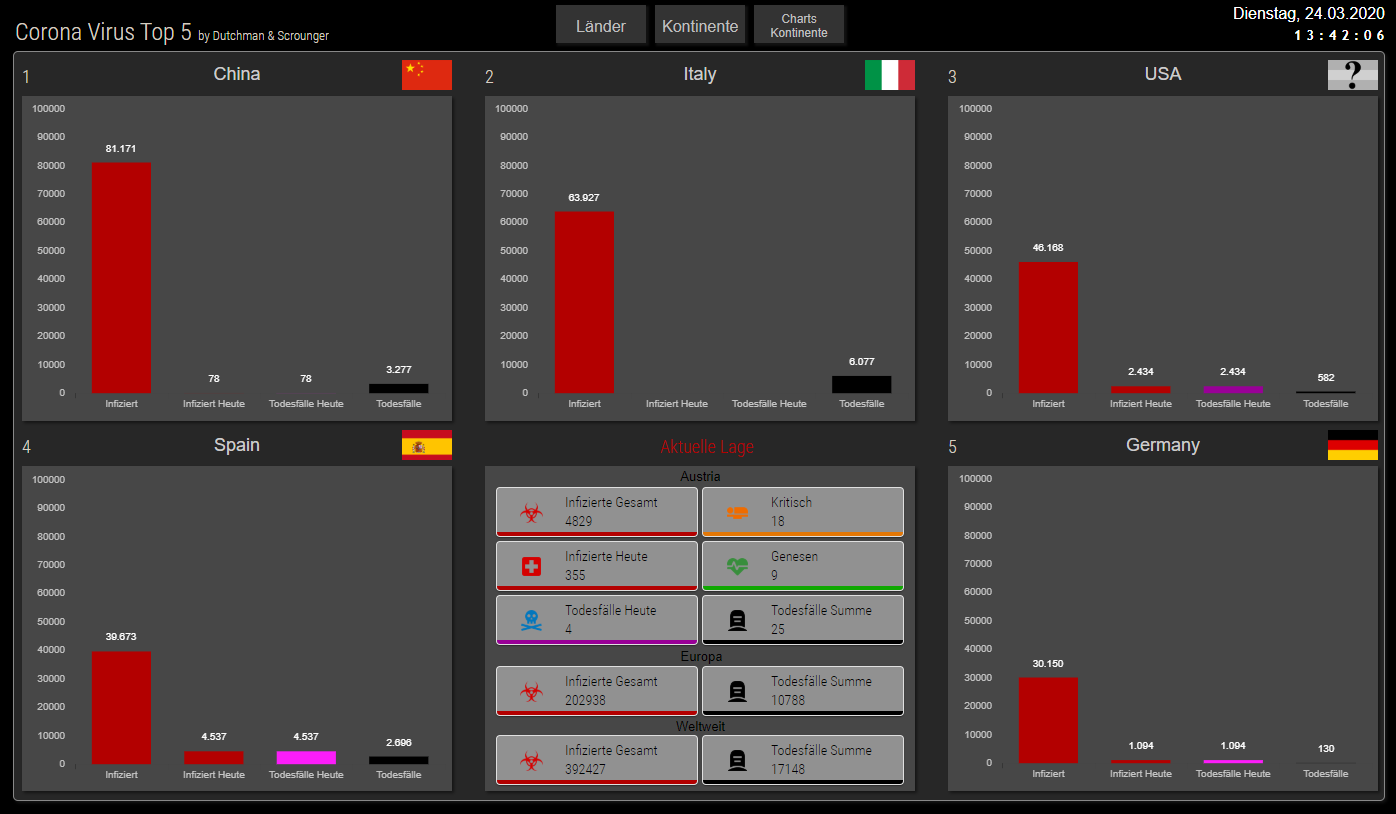
Task: Click the Germany flag icon
Action: coord(1353,445)
